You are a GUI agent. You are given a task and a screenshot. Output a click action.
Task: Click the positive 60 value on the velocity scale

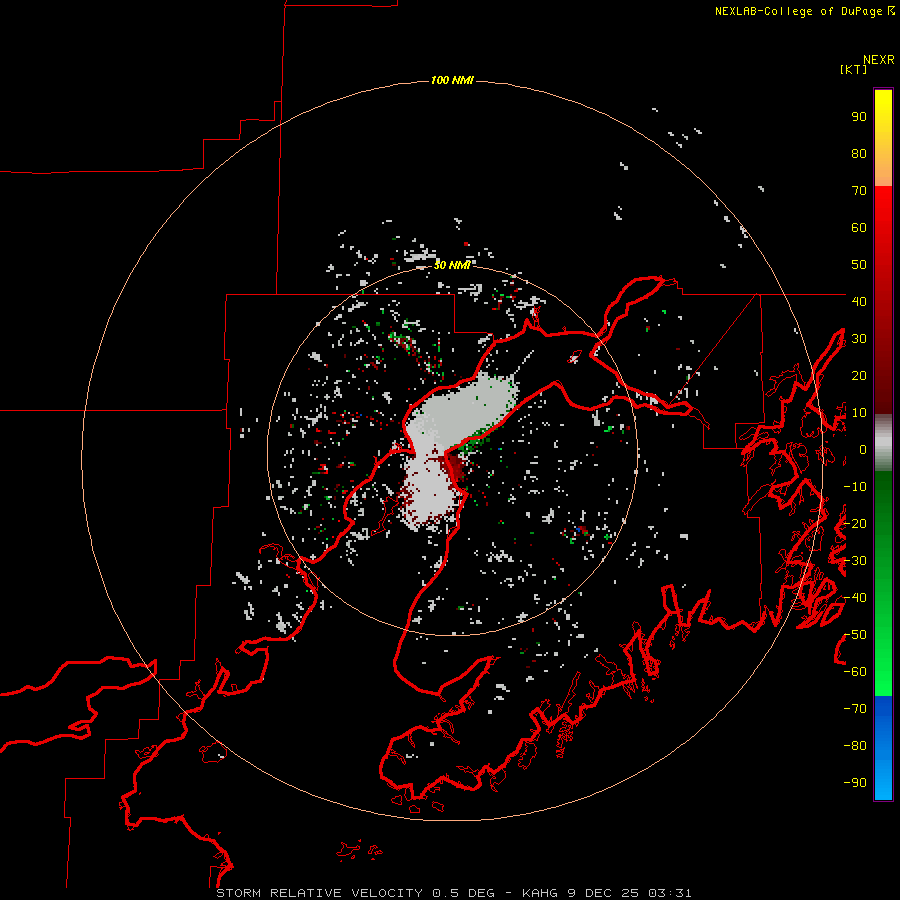coord(859,228)
